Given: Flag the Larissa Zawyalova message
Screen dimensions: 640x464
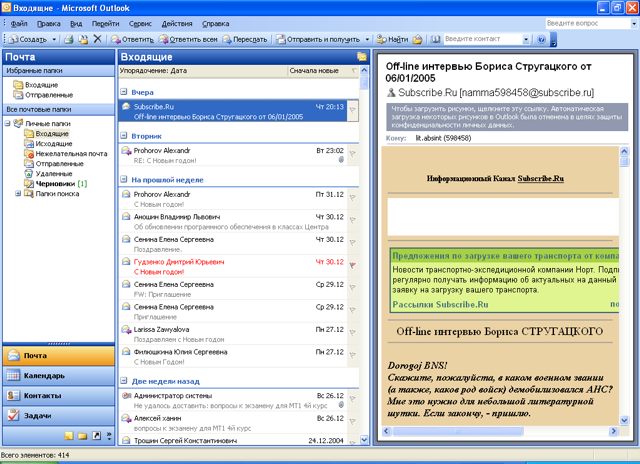Looking at the screenshot, I should pos(353,333).
